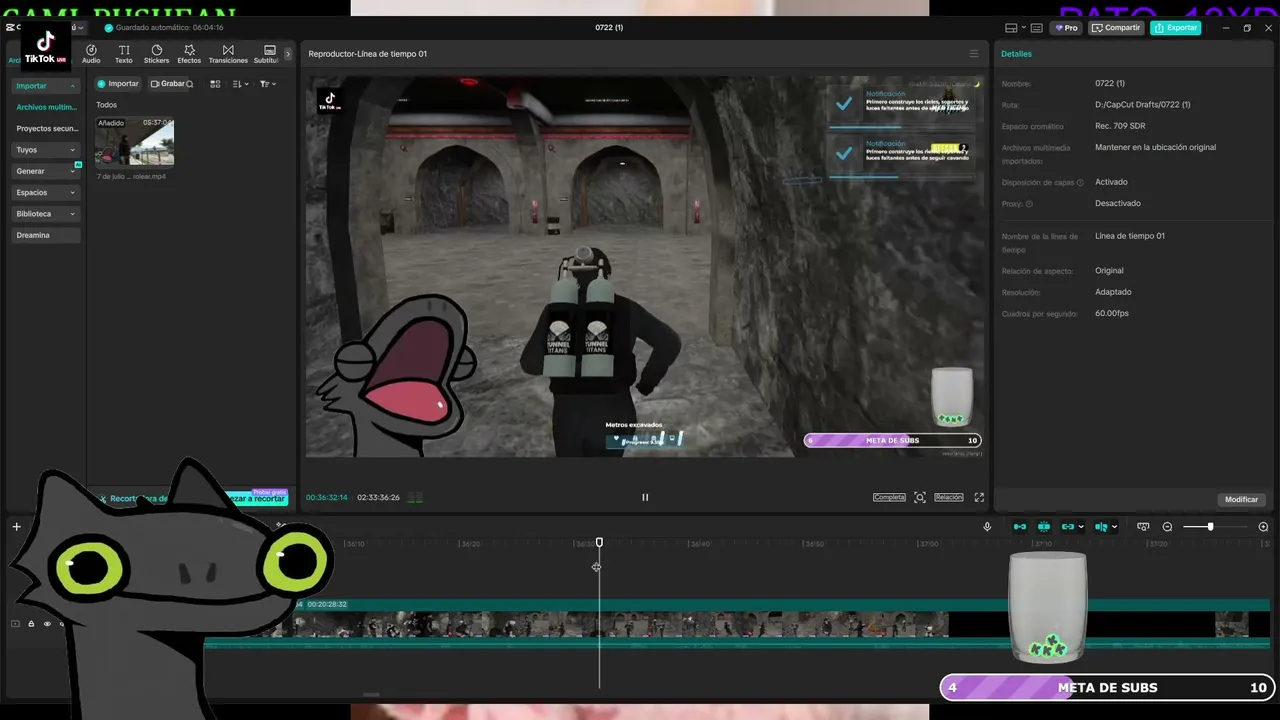The image size is (1280, 720).
Task: Open the Stickers tab
Action: (x=156, y=54)
